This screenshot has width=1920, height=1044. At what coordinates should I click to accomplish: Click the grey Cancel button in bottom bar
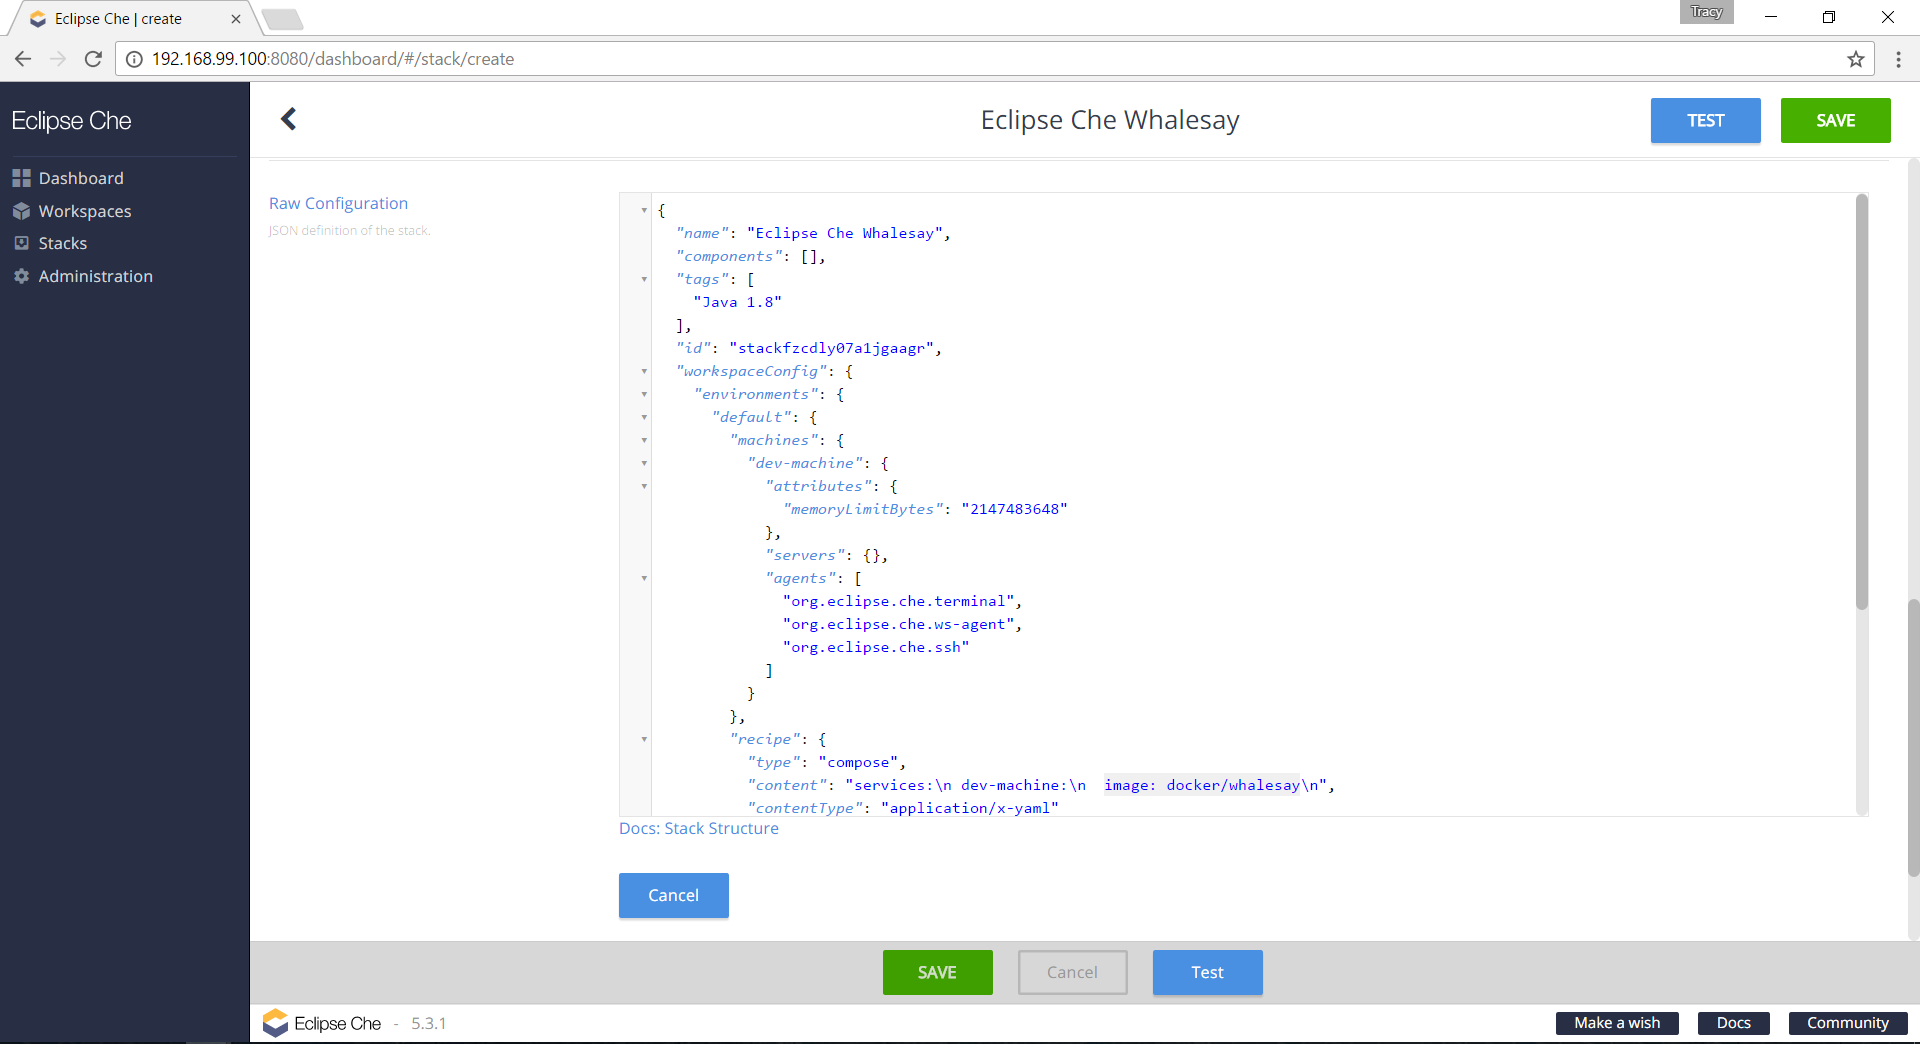1072,972
